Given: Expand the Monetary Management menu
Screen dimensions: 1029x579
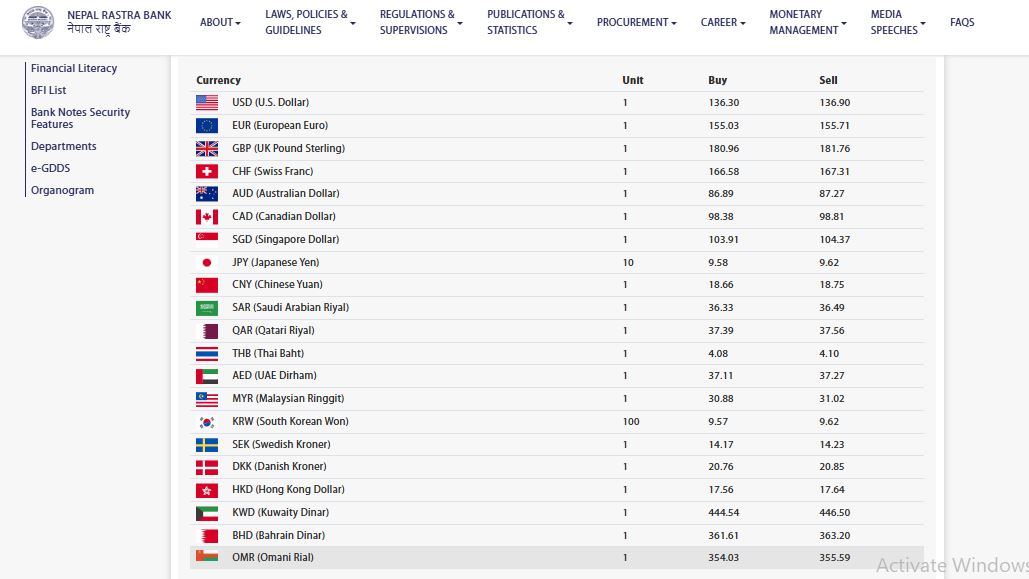Looking at the screenshot, I should (x=807, y=22).
